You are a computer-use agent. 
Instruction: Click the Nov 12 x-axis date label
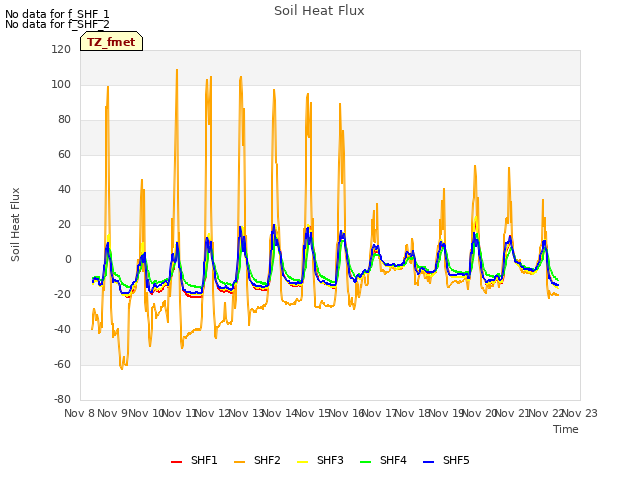coord(213,413)
